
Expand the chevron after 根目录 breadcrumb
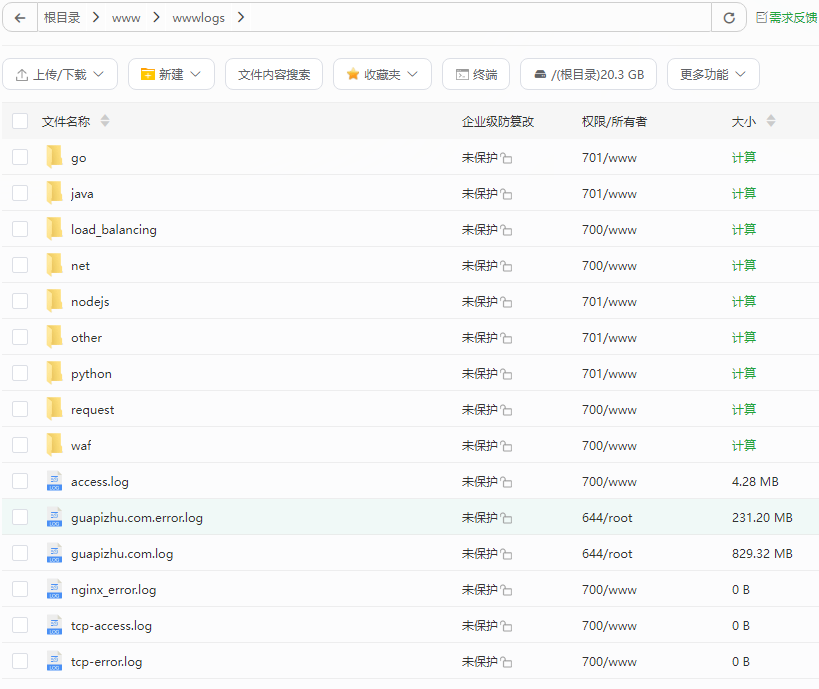(x=96, y=18)
